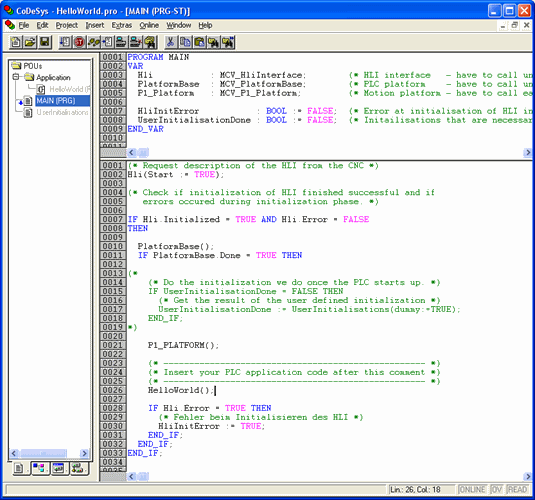Viewport: 535px width, 500px height.
Task: Minimize the MAIN editor child window
Action: (503, 25)
